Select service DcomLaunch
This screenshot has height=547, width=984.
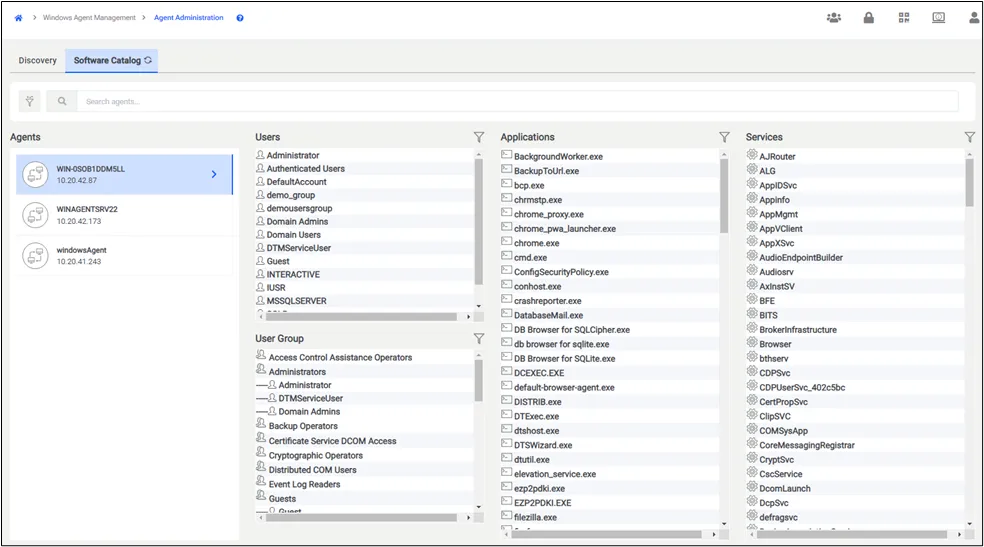785,489
